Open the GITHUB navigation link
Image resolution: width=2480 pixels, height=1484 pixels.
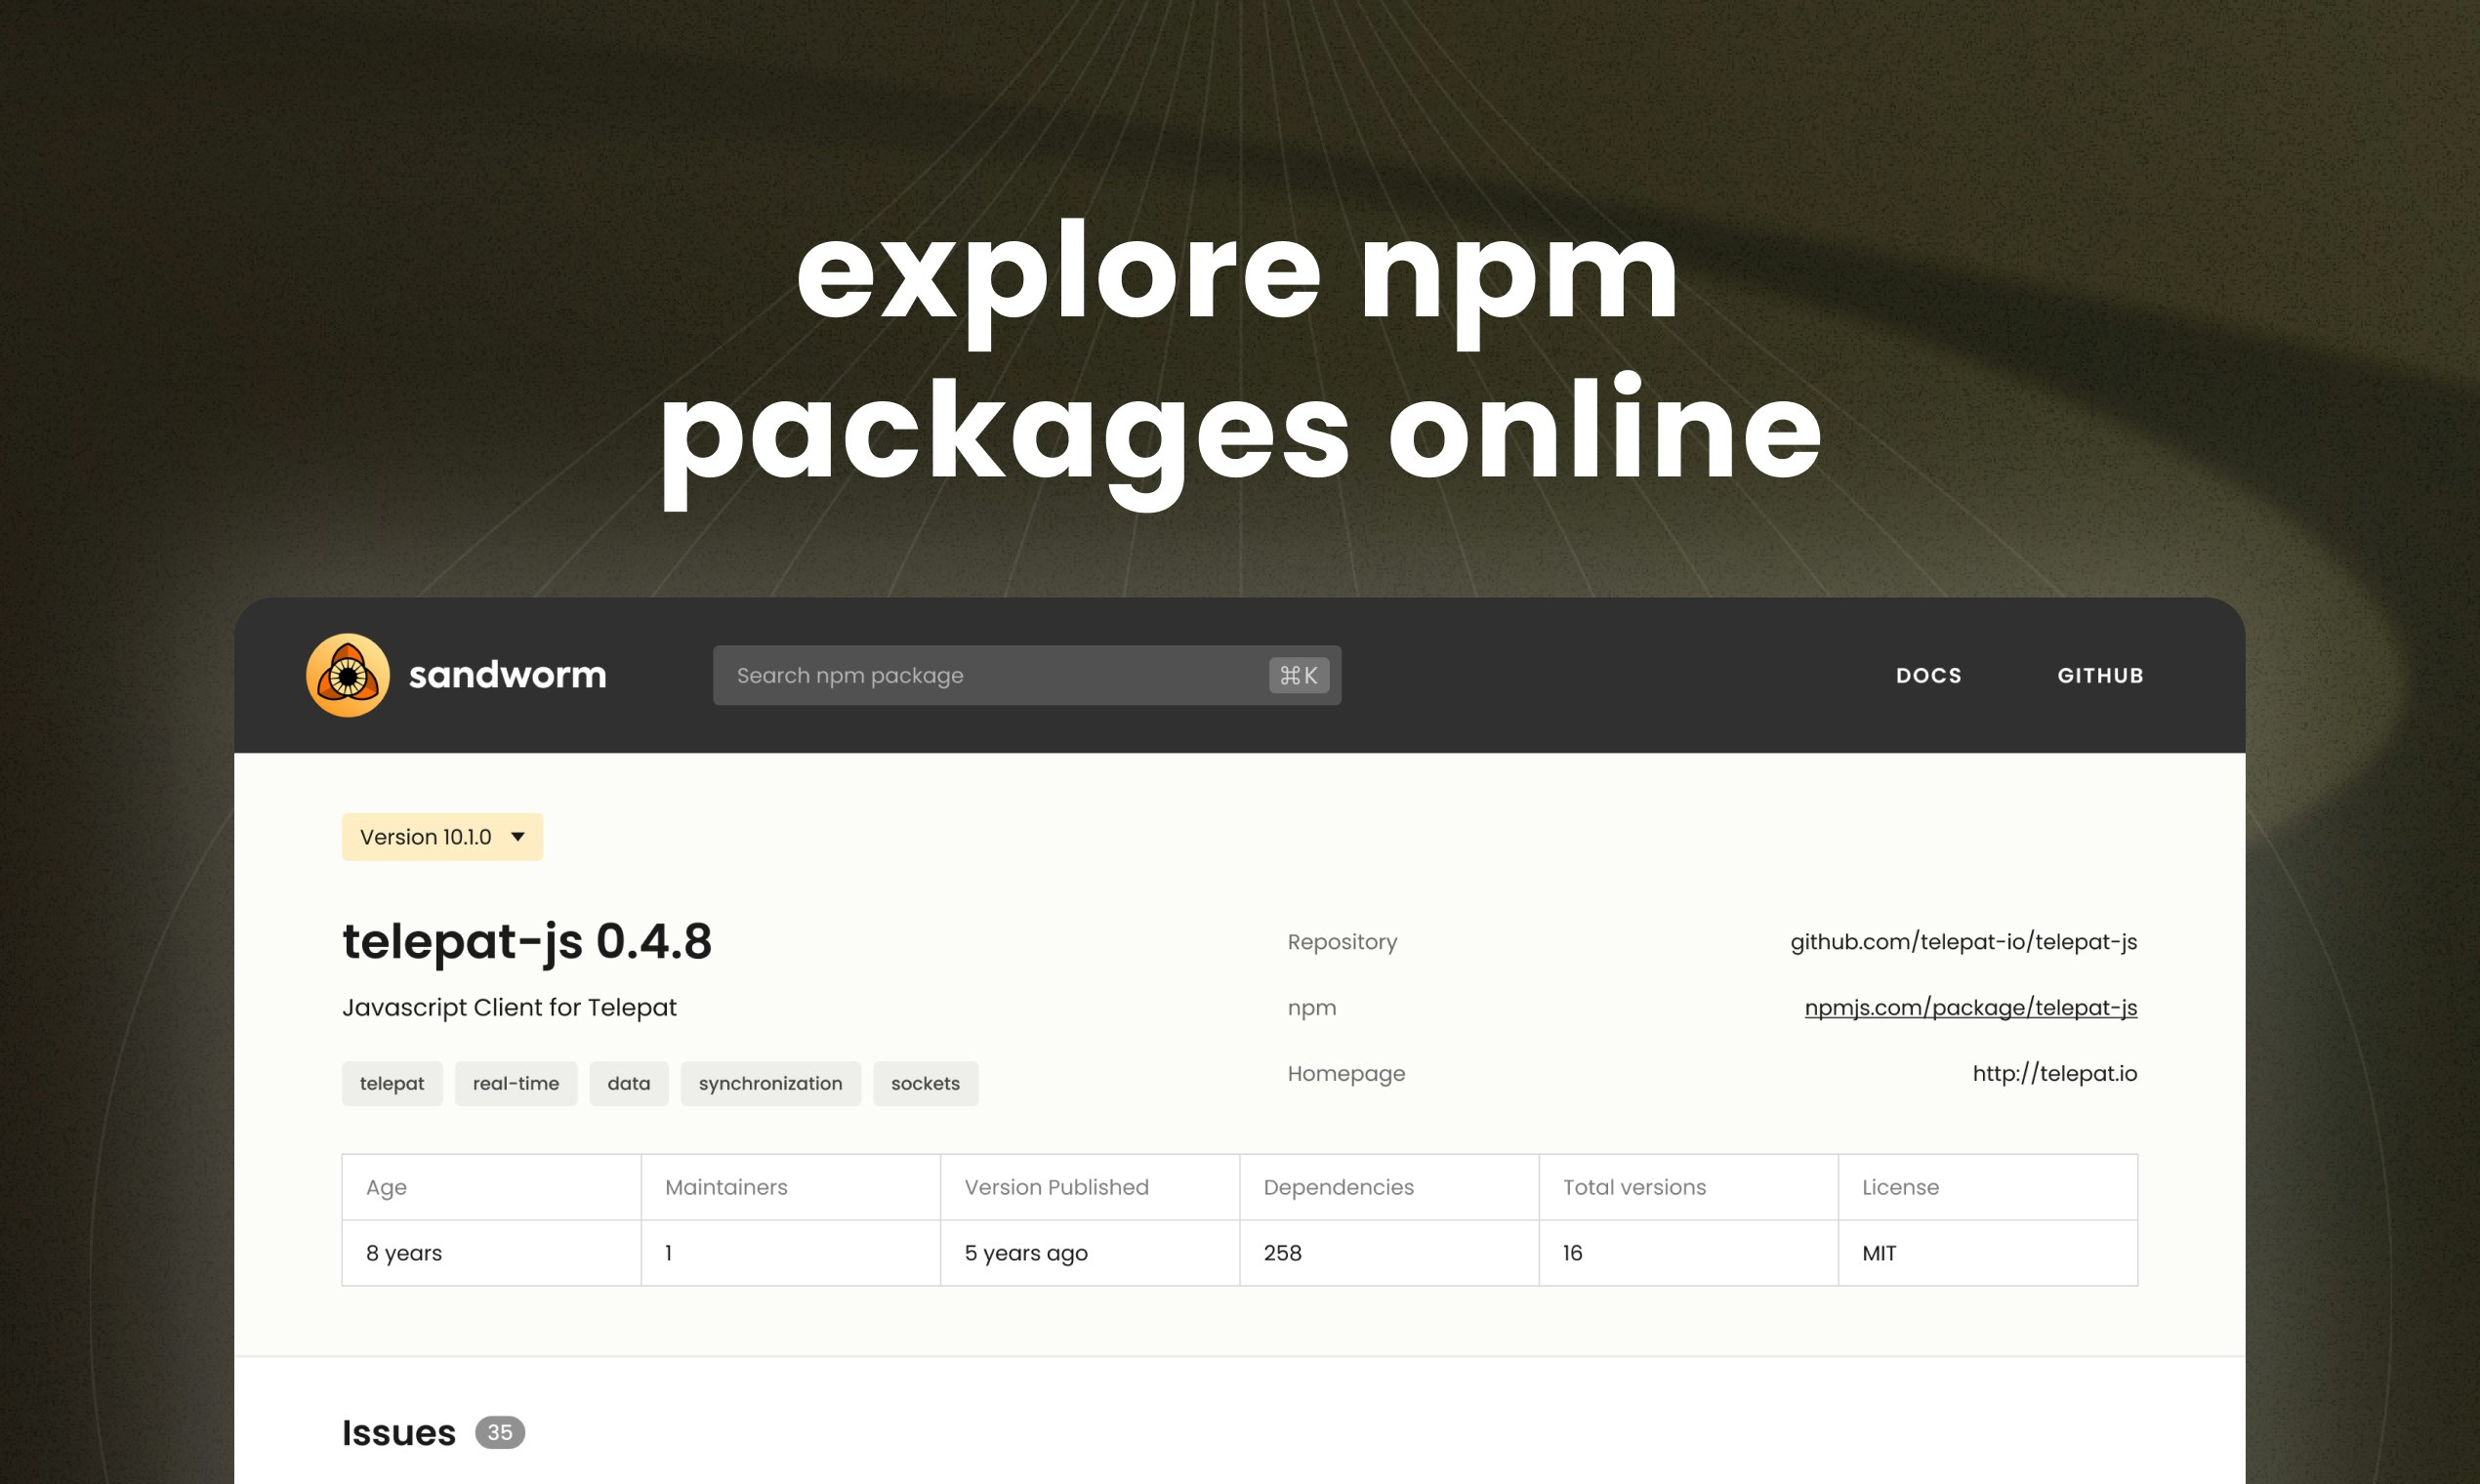[x=2100, y=676]
